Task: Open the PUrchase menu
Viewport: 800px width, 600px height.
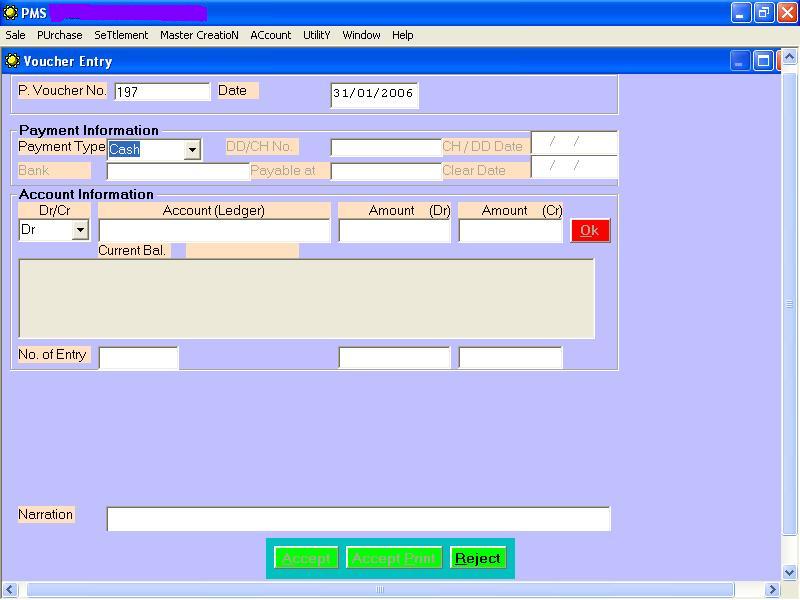Action: click(x=60, y=35)
